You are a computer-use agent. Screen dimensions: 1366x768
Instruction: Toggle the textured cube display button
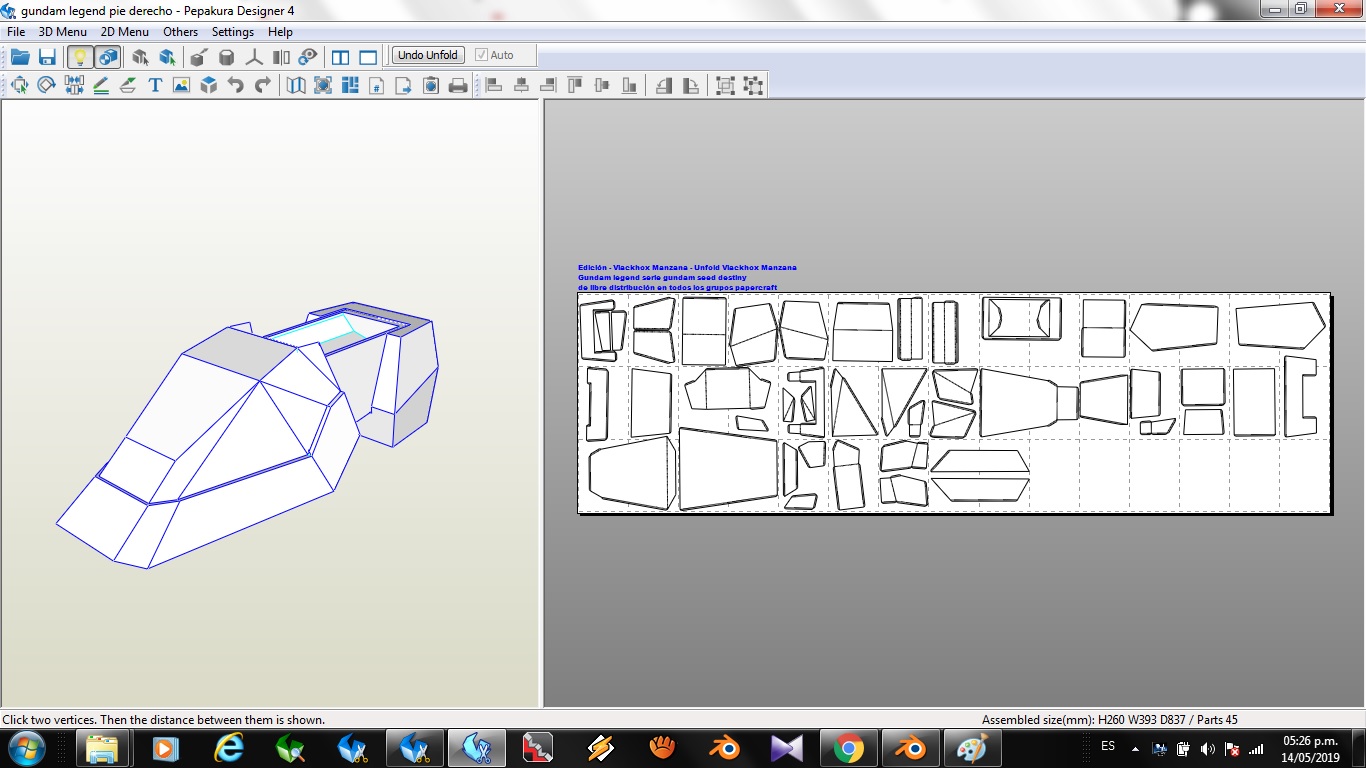[x=108, y=56]
